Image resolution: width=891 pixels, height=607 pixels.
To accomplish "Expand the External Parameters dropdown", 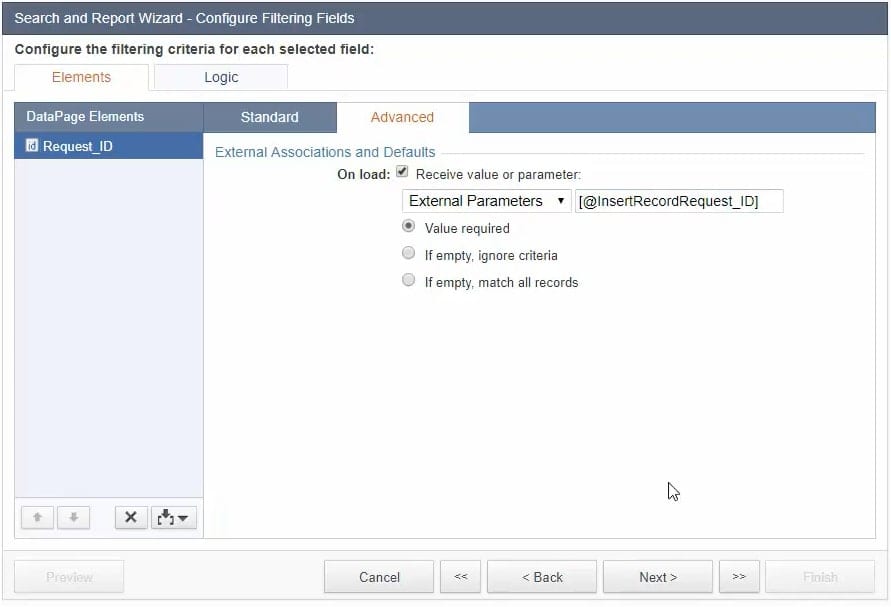I will click(x=487, y=201).
